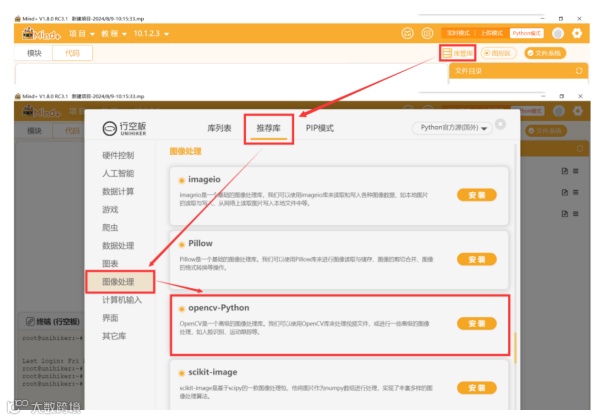The height and width of the screenshot is (420, 607).
Task: Select the 爬虫 category
Action: tap(110, 228)
